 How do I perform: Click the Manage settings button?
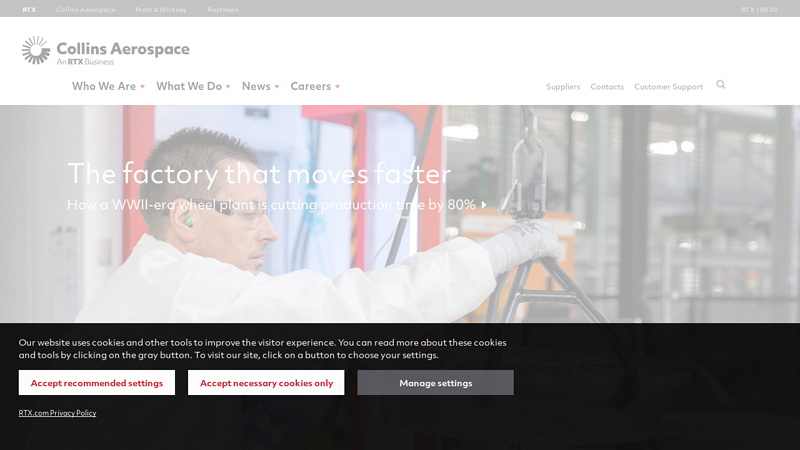point(436,383)
